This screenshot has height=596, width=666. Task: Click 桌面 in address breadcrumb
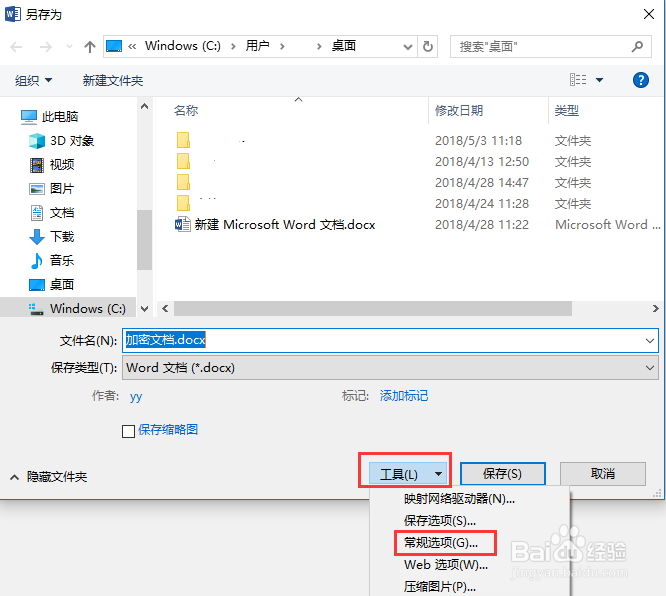(344, 46)
